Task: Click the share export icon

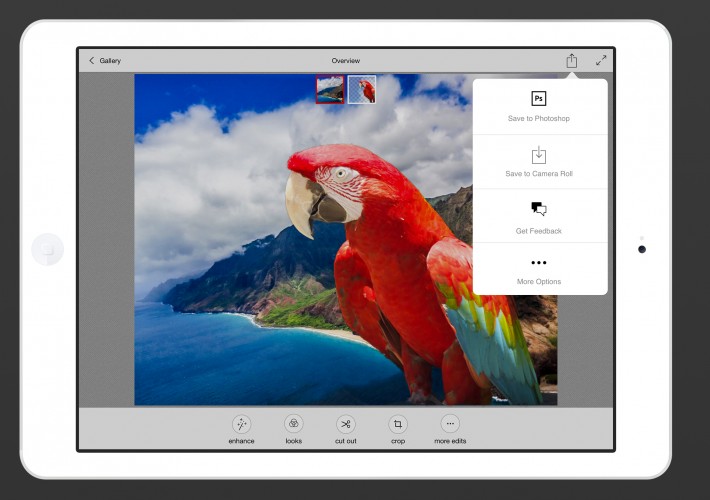Action: [x=571, y=61]
